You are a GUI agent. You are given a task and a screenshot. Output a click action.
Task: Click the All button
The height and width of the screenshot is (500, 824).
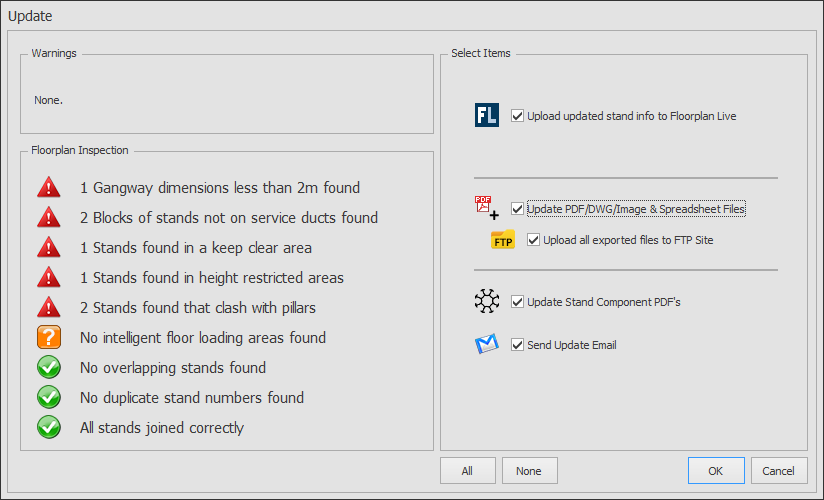[x=468, y=471]
